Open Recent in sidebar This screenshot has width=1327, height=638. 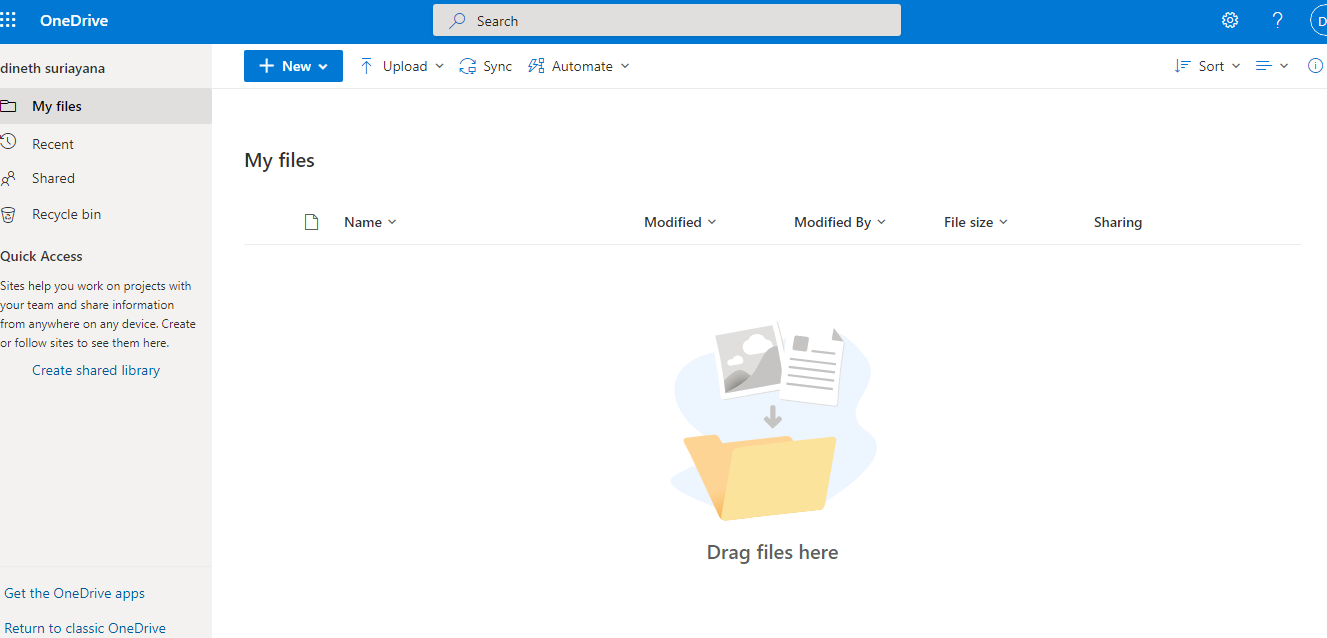point(106,144)
